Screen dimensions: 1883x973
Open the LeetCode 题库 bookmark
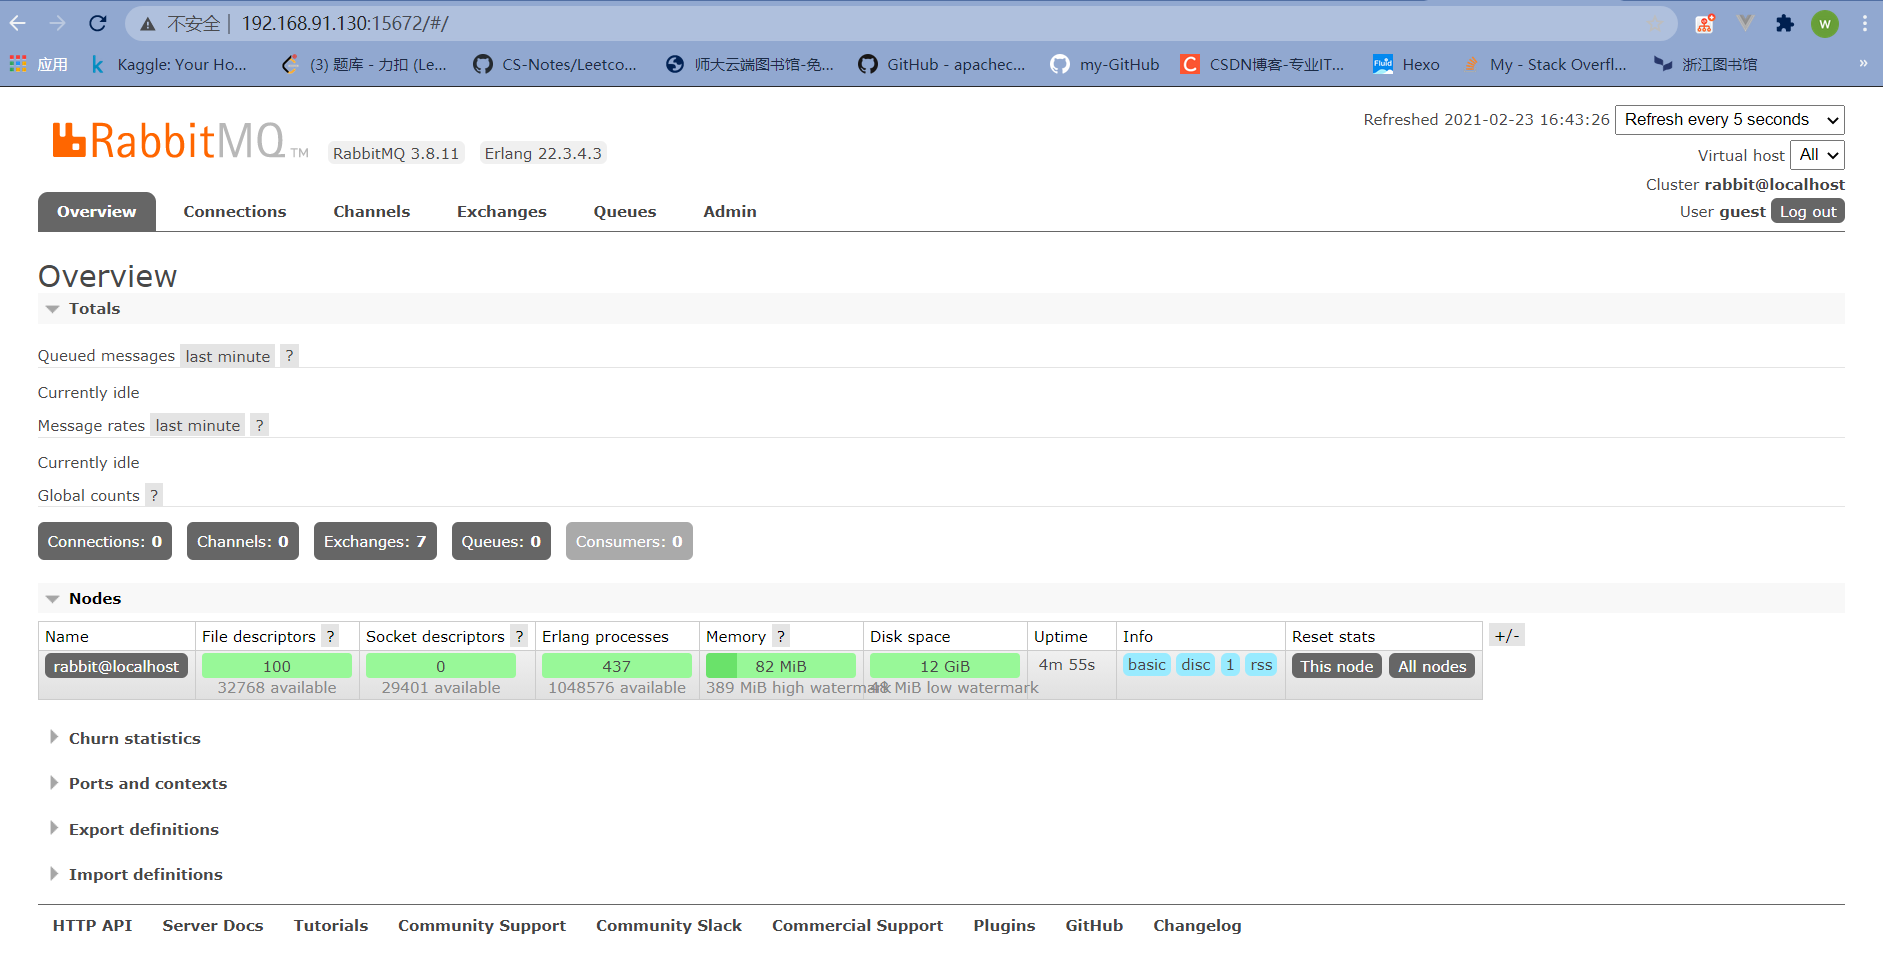(x=364, y=64)
